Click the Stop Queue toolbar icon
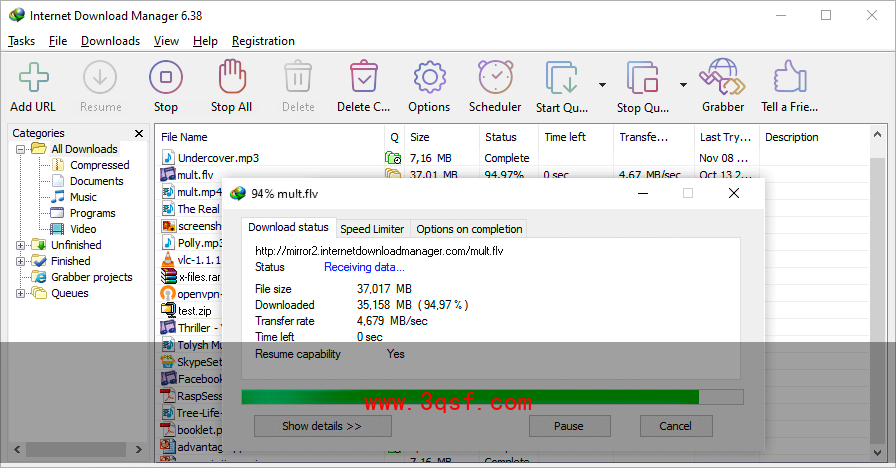 click(643, 77)
